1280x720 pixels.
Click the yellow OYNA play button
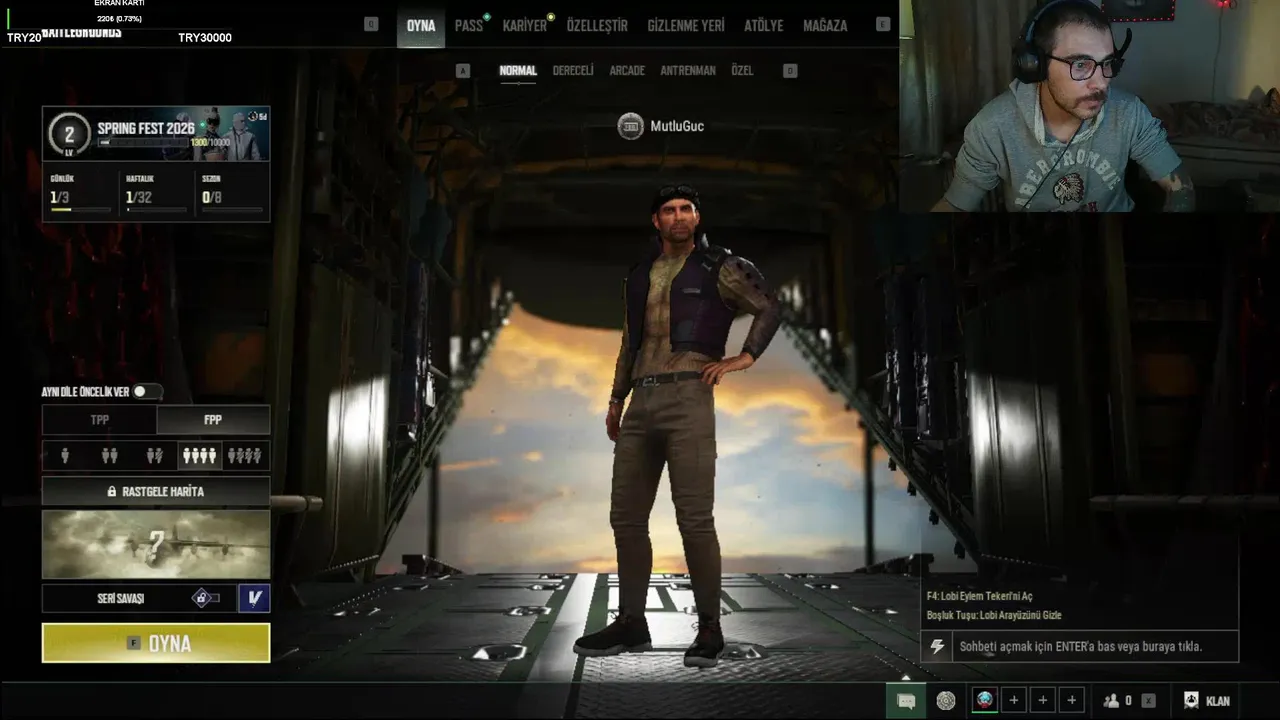tap(156, 643)
